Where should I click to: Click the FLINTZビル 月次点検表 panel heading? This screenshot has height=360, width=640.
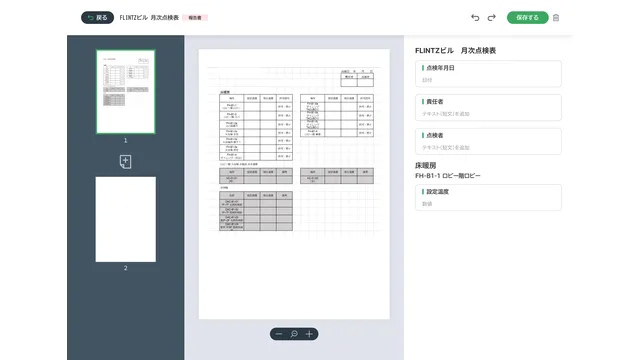click(x=456, y=51)
